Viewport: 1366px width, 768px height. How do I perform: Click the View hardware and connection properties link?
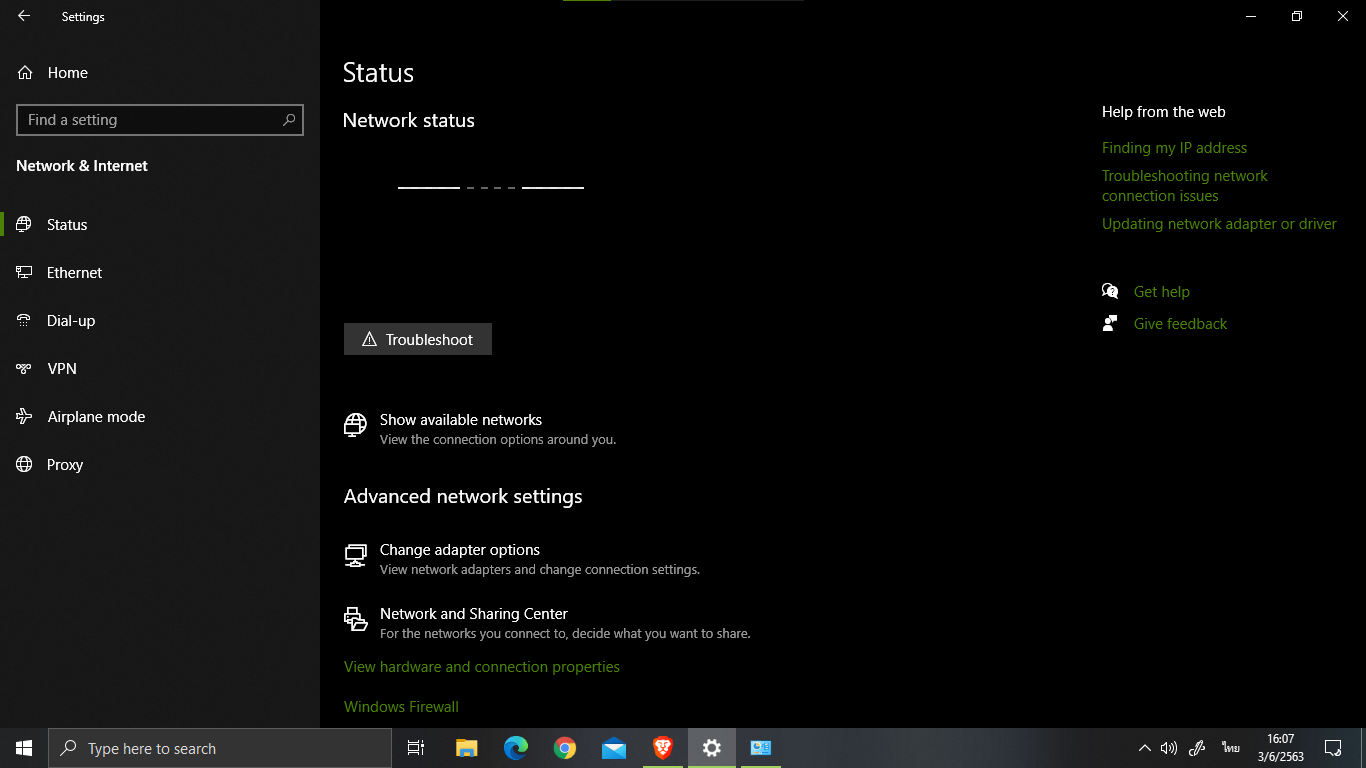click(482, 667)
